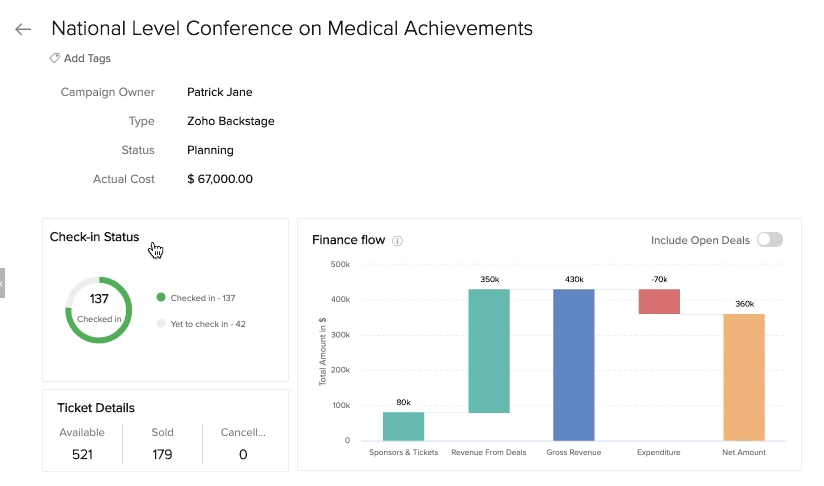This screenshot has height=486, width=824.
Task: Click the blue Gross Revenue bar
Action: click(573, 364)
